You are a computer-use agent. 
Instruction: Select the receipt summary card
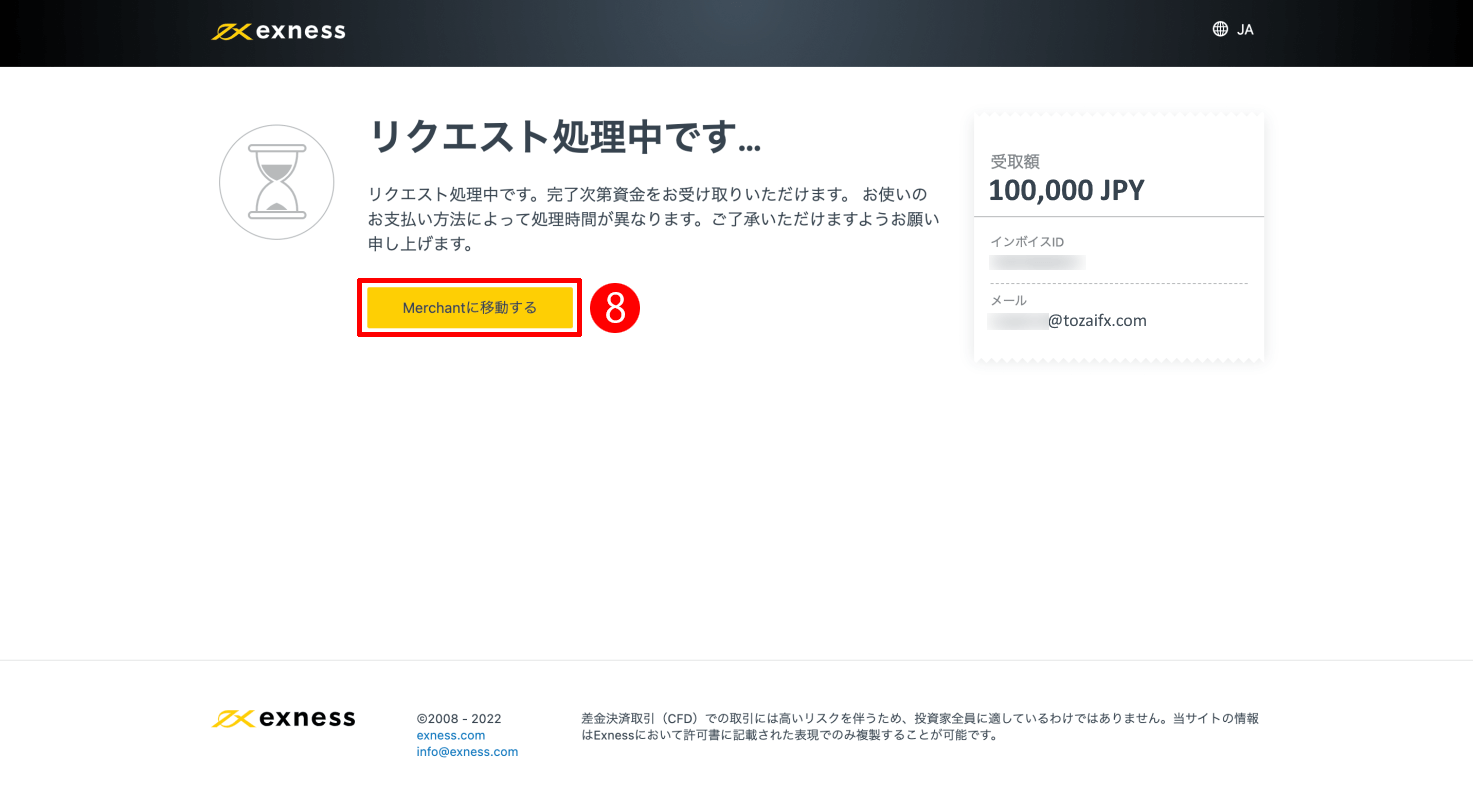[1118, 236]
